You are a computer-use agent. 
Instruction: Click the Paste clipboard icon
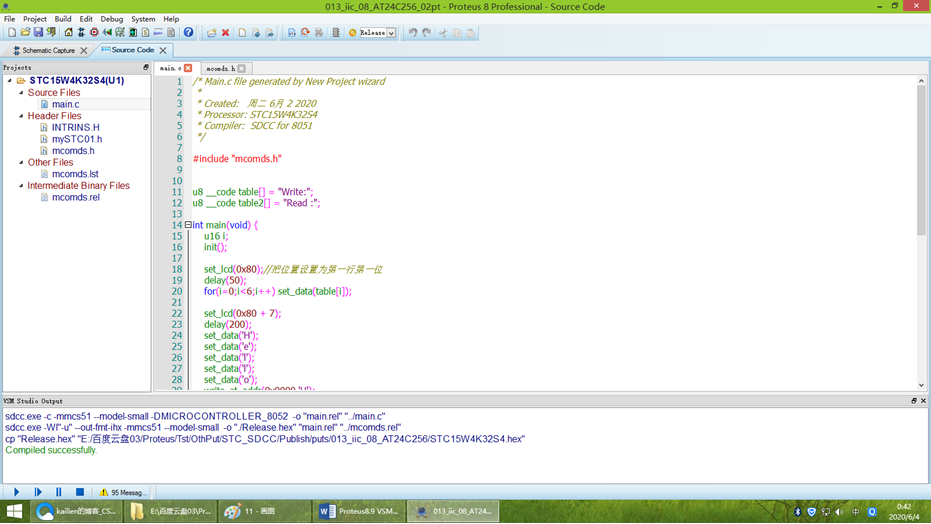pos(470,33)
